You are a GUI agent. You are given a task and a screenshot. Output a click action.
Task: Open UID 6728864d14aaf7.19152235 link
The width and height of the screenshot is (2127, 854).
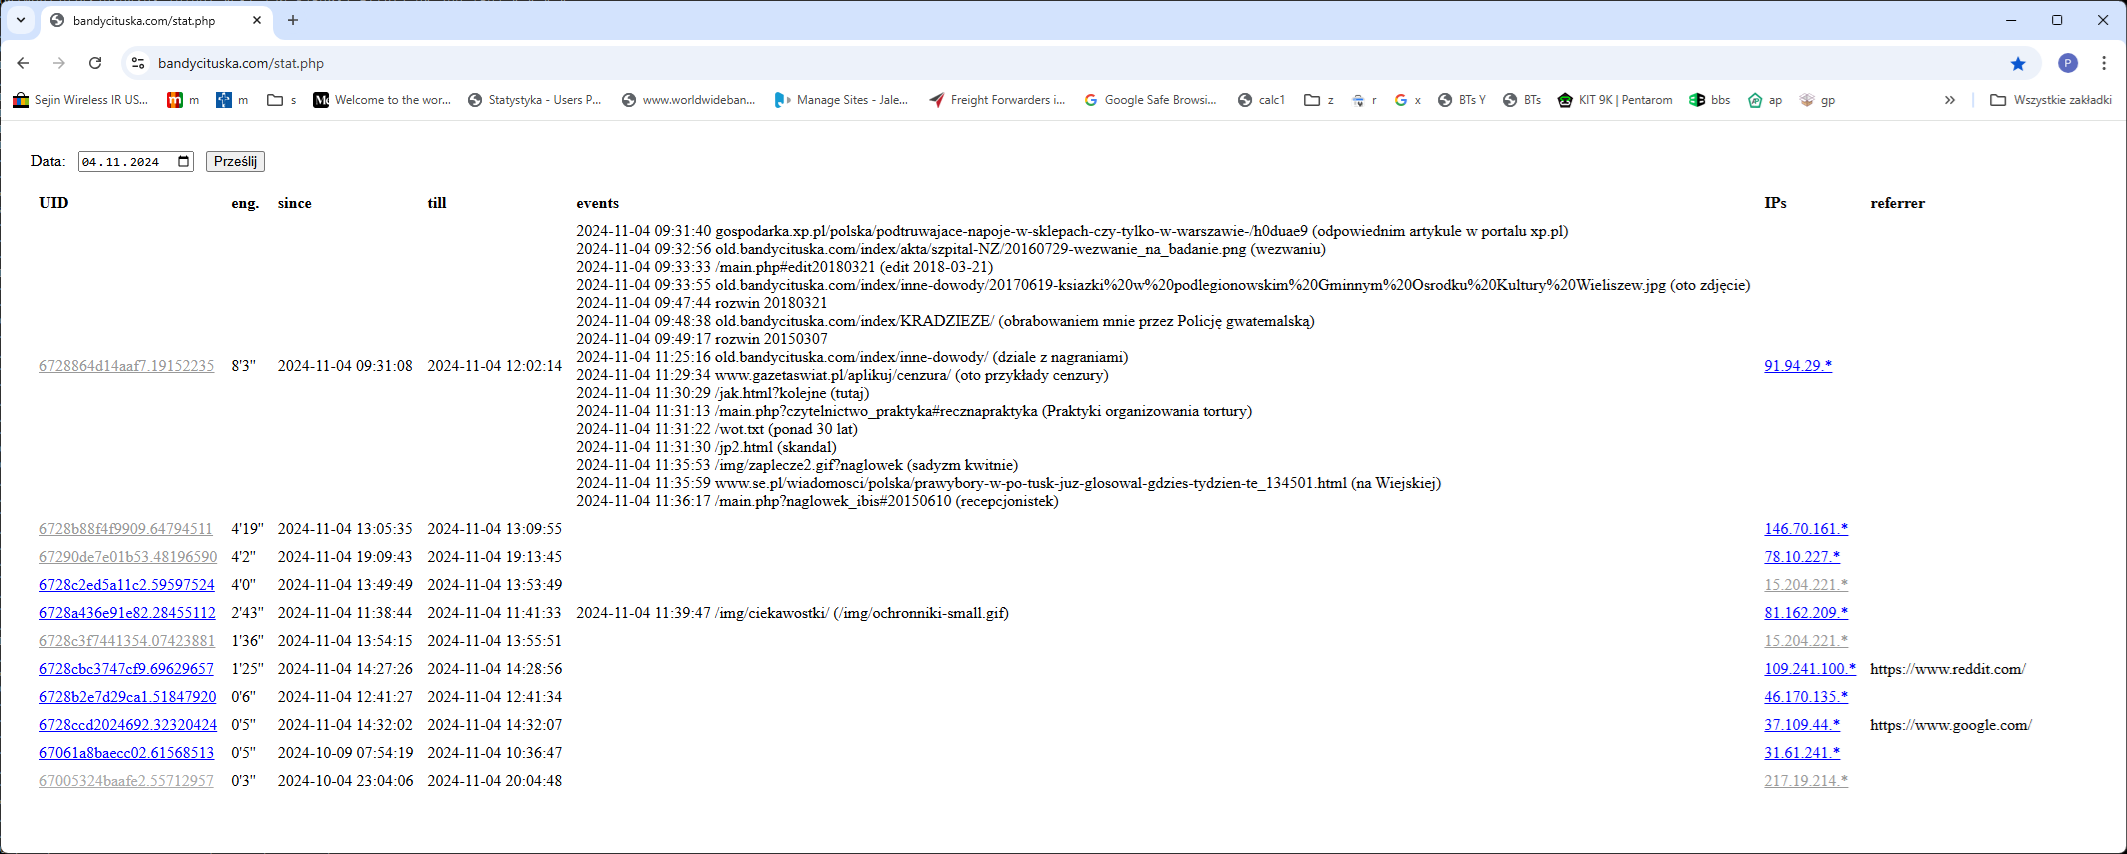tap(127, 366)
